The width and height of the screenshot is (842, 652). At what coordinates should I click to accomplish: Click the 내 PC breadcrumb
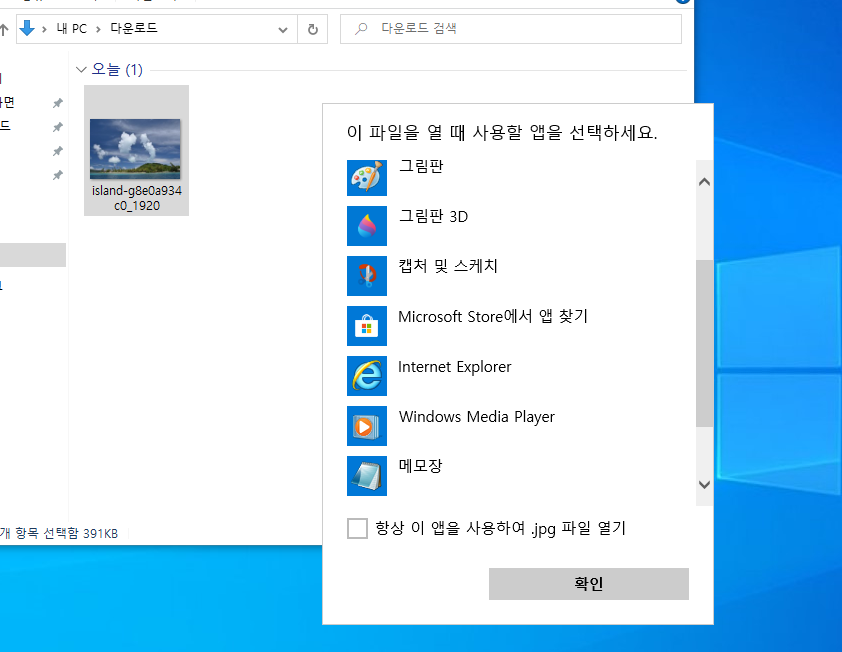click(71, 28)
